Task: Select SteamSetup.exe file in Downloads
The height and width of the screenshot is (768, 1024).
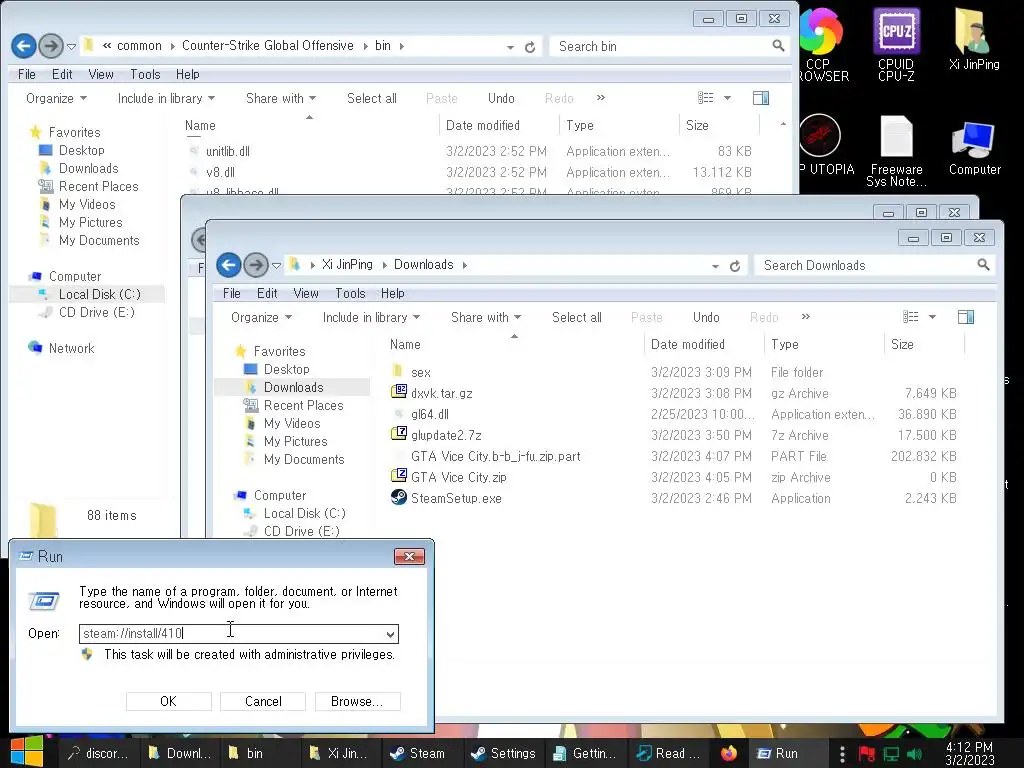Action: (x=456, y=498)
